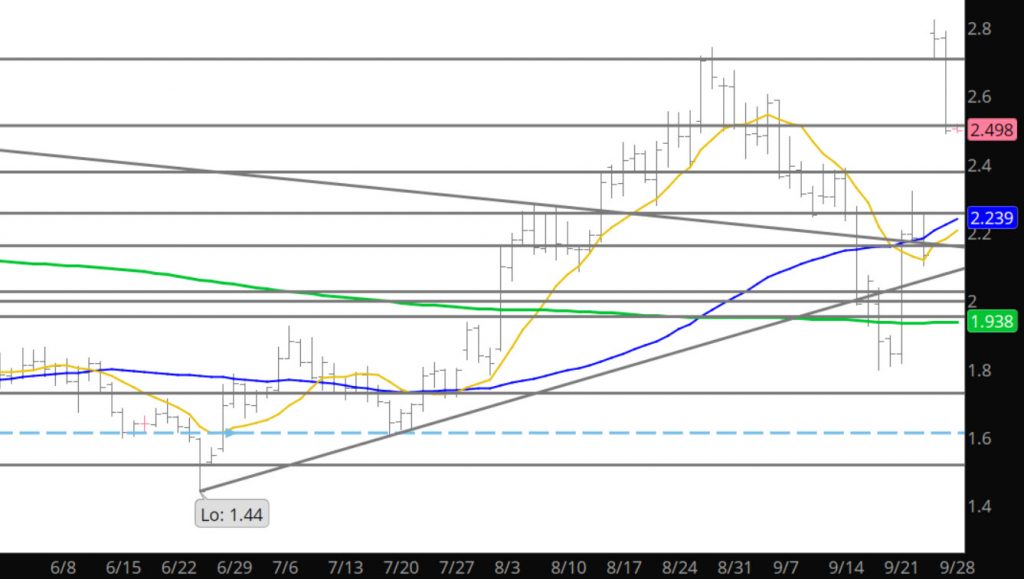Click the 1.4 price axis value

[x=980, y=506]
